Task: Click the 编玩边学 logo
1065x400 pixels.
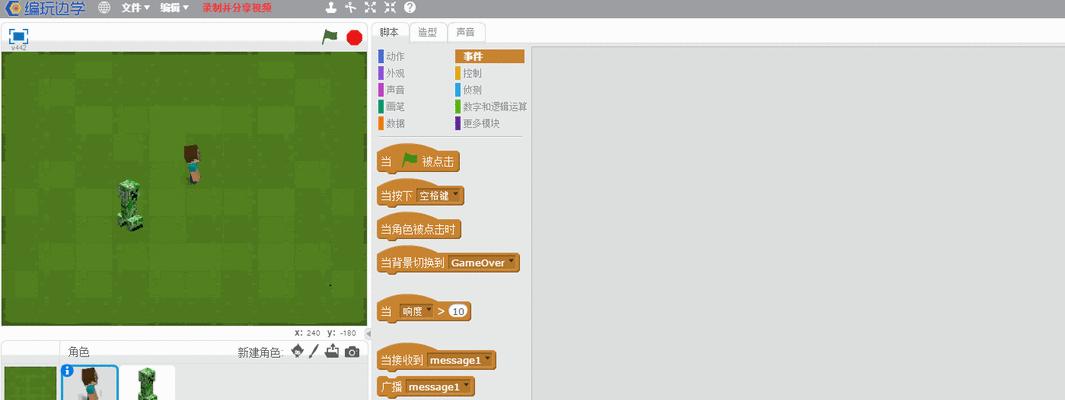Action: [46, 8]
